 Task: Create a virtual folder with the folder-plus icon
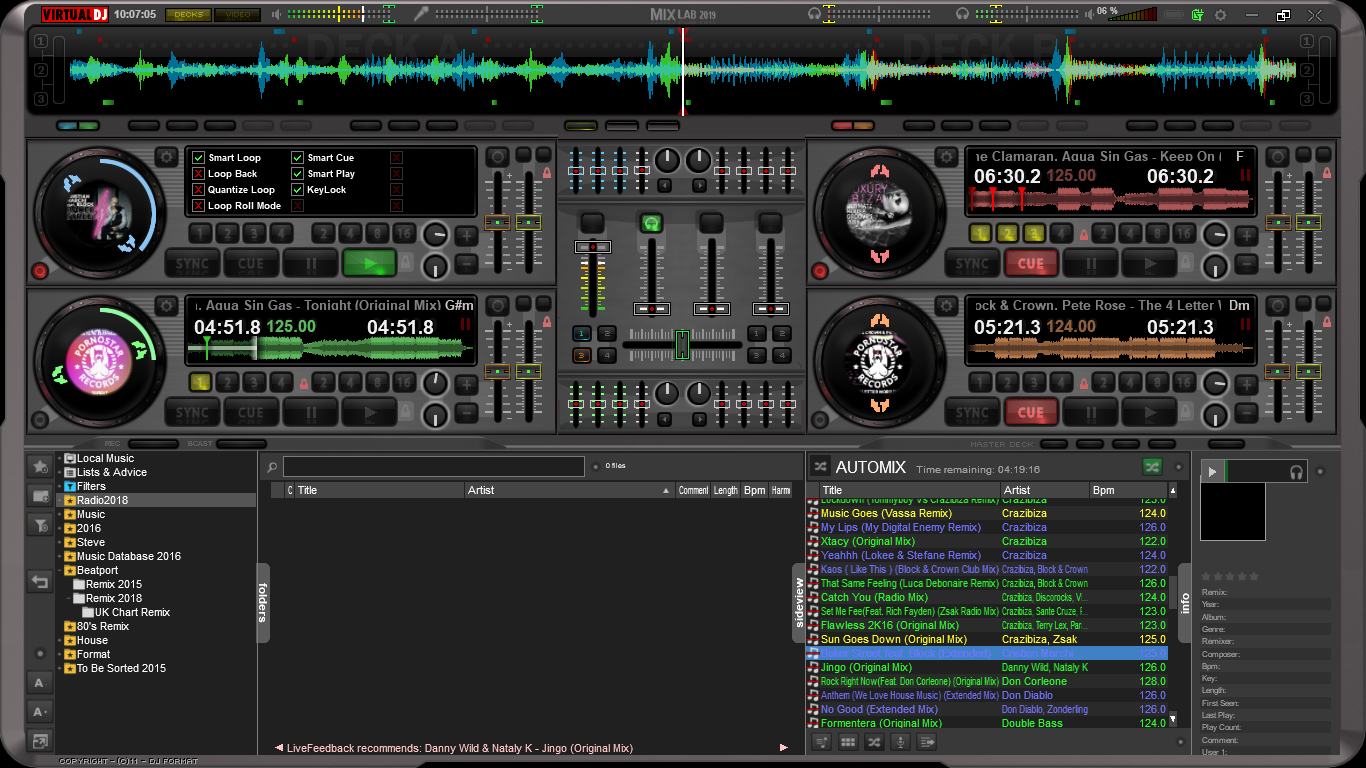click(x=40, y=495)
